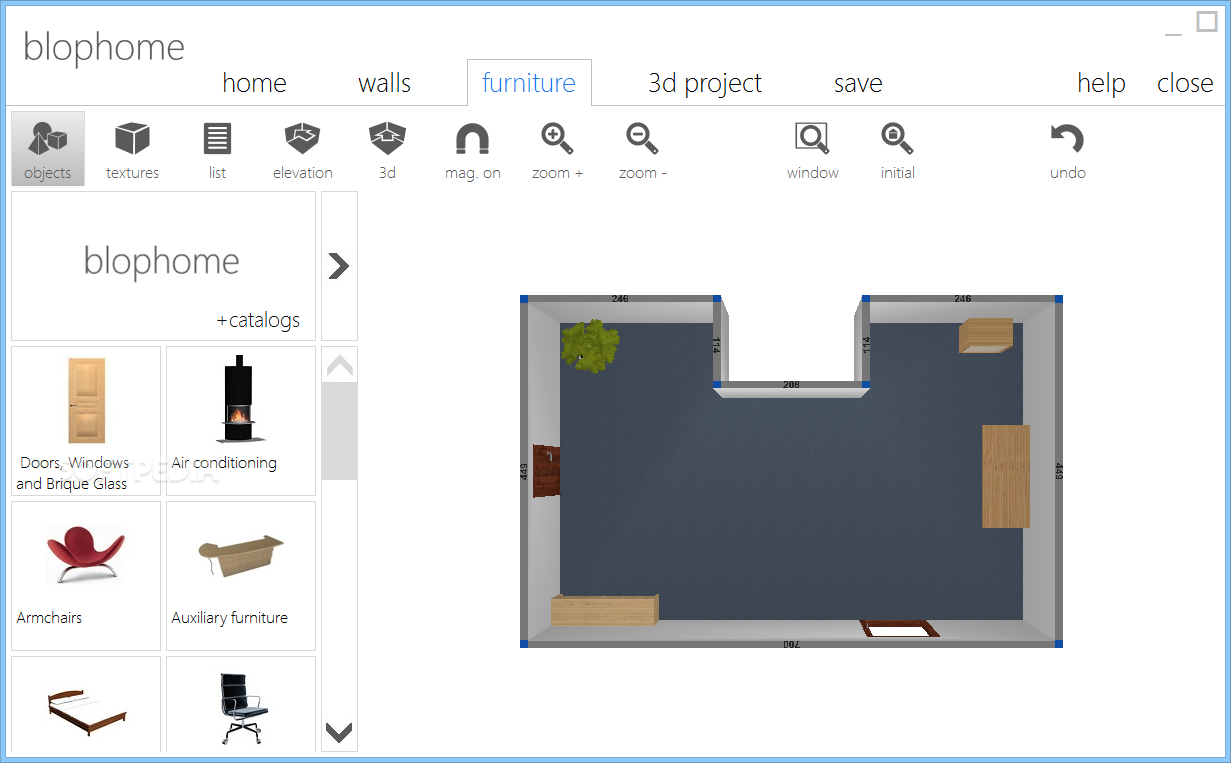This screenshot has width=1231, height=763.
Task: Open the office chair category thumbnail
Action: coord(241,704)
